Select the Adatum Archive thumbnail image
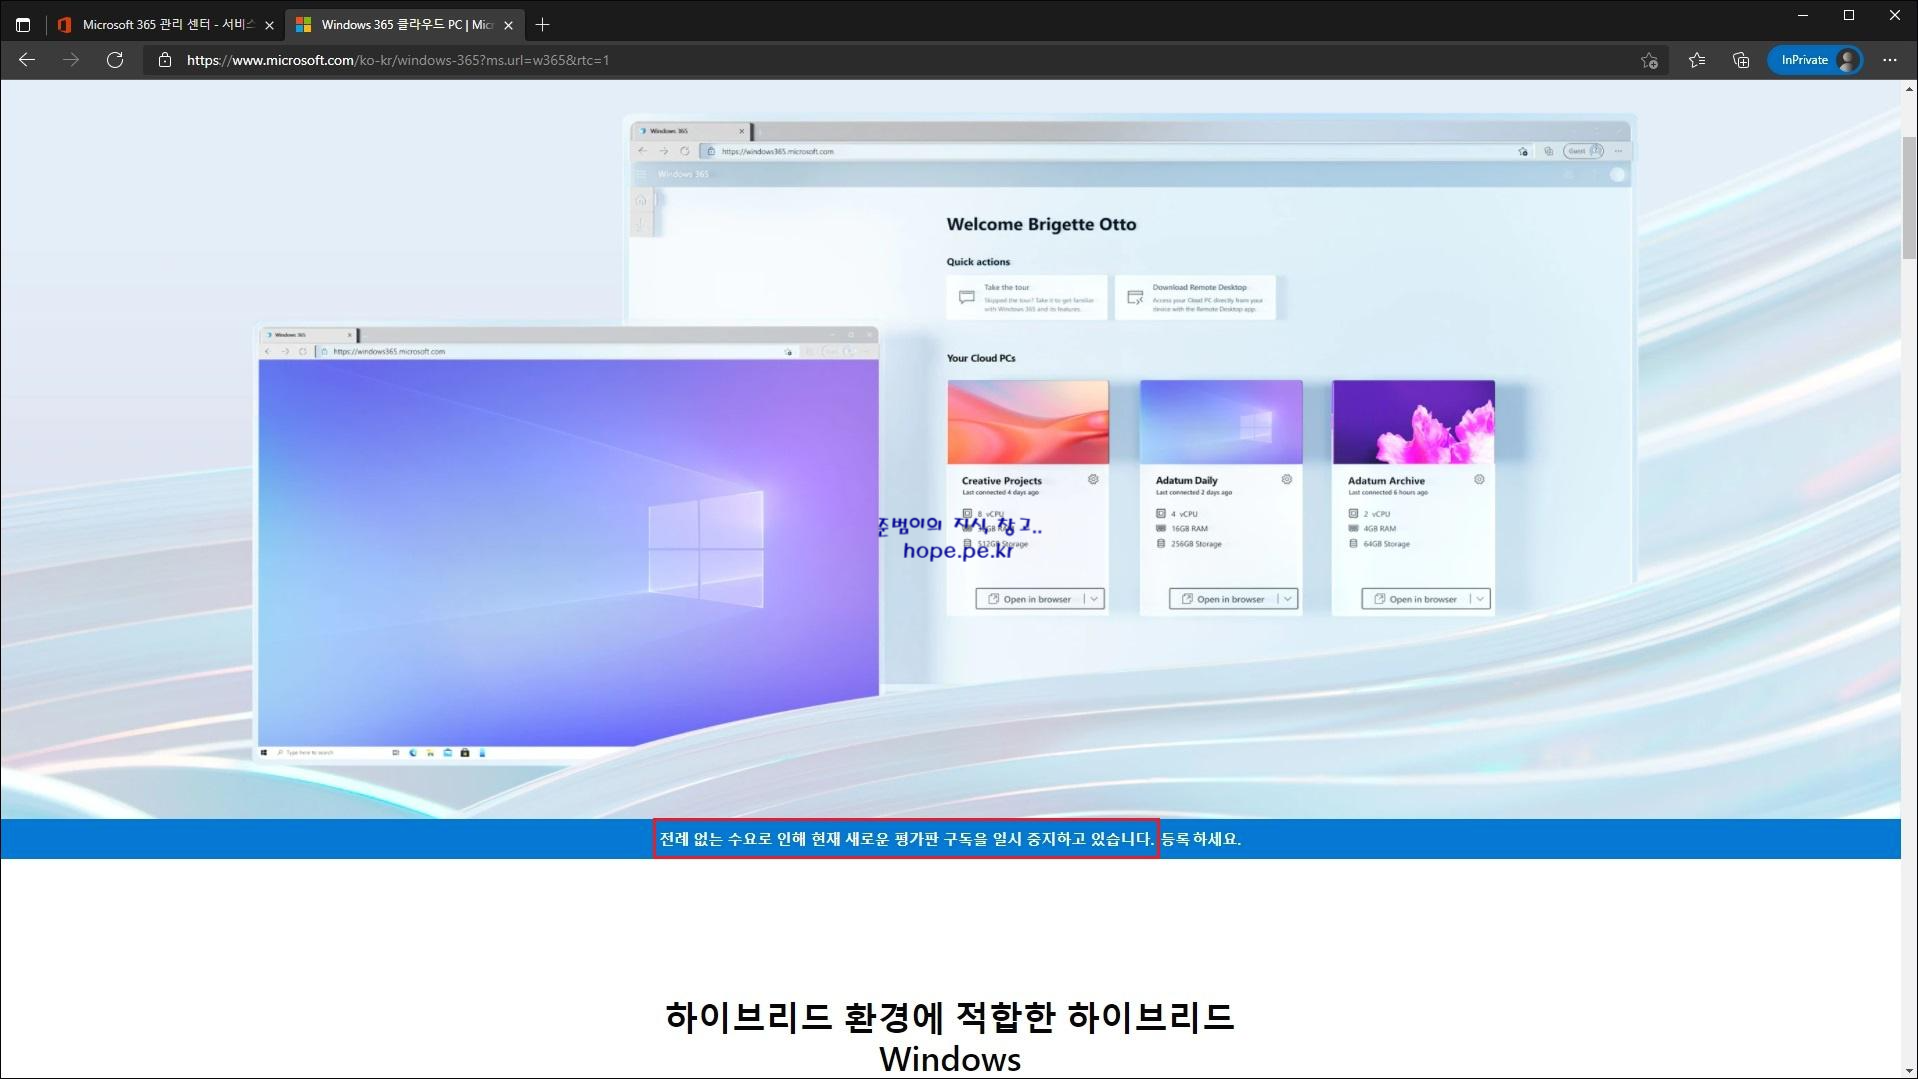The height and width of the screenshot is (1079, 1918). click(1413, 422)
